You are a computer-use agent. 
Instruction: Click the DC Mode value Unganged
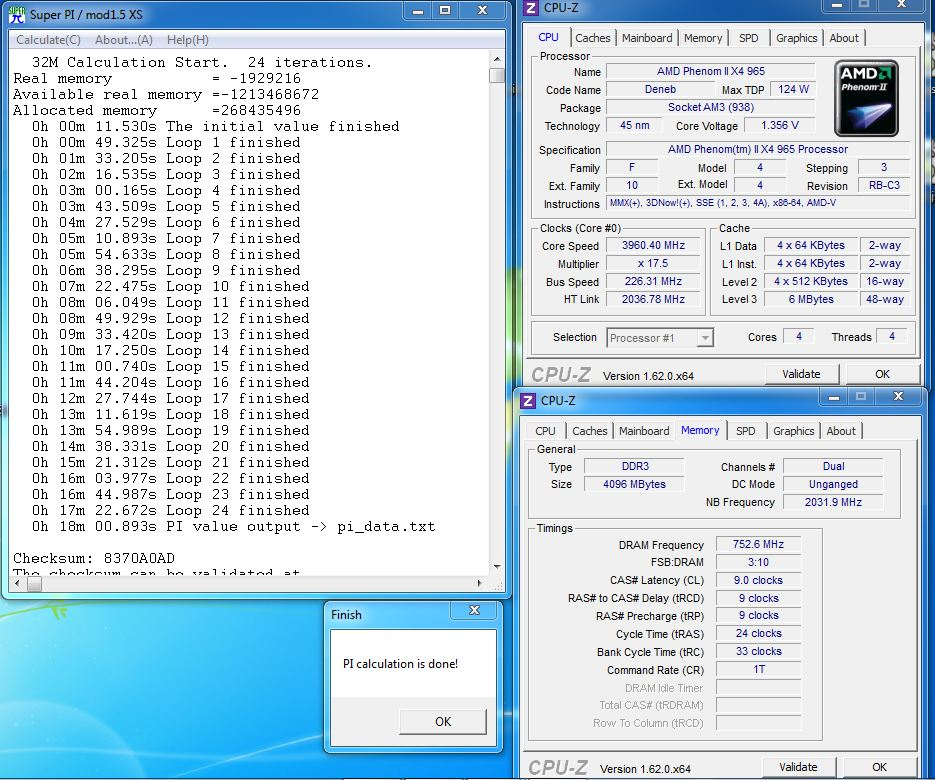coord(833,484)
